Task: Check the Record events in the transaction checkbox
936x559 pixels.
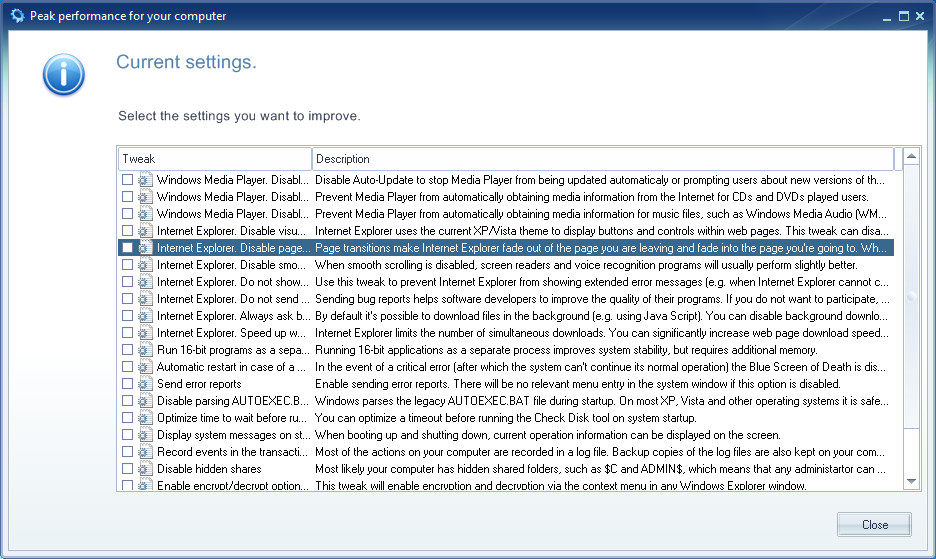Action: tap(127, 452)
